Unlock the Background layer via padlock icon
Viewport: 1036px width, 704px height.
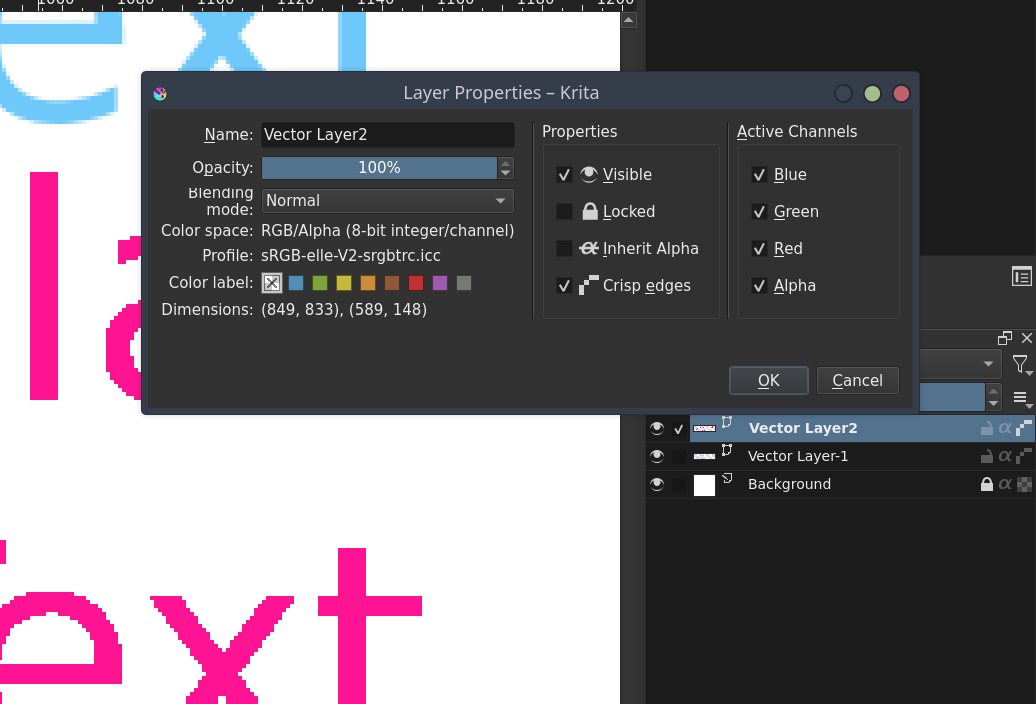coord(986,485)
